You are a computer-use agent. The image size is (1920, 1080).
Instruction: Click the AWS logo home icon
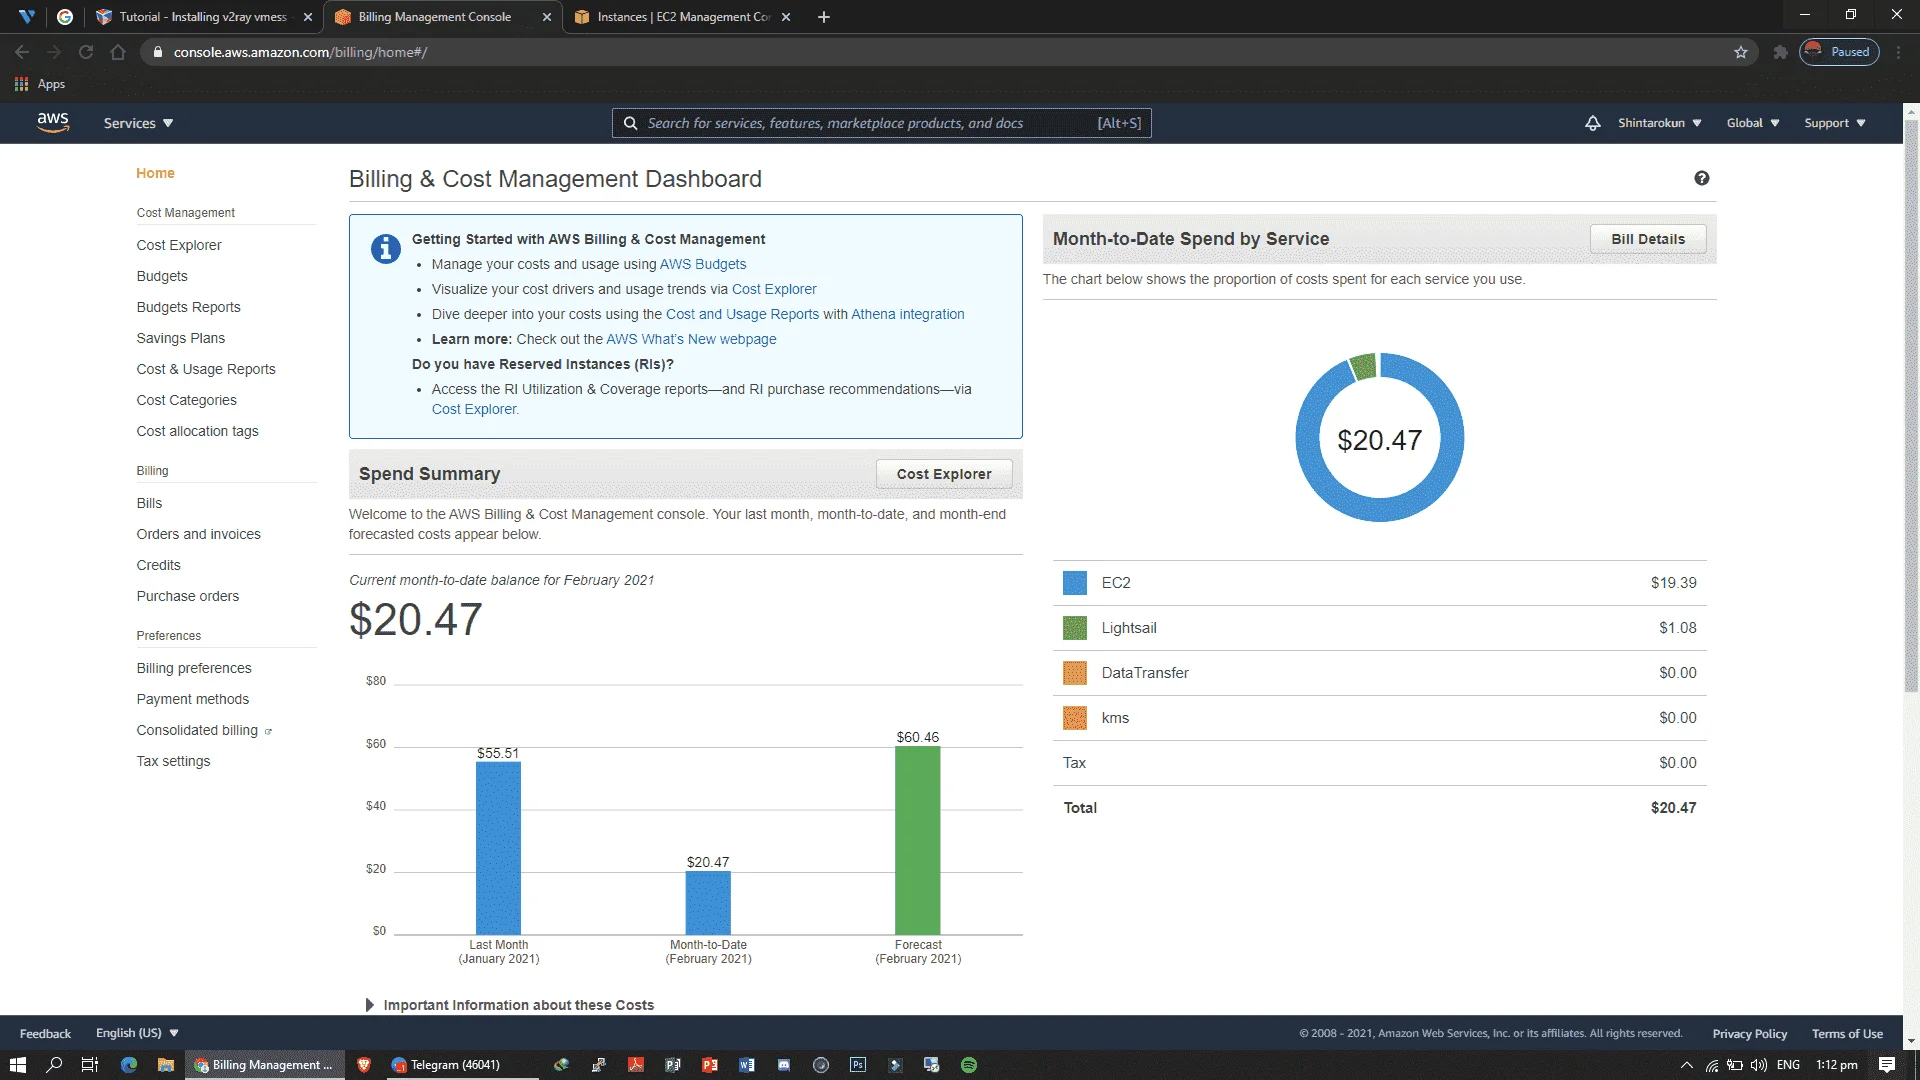click(53, 123)
